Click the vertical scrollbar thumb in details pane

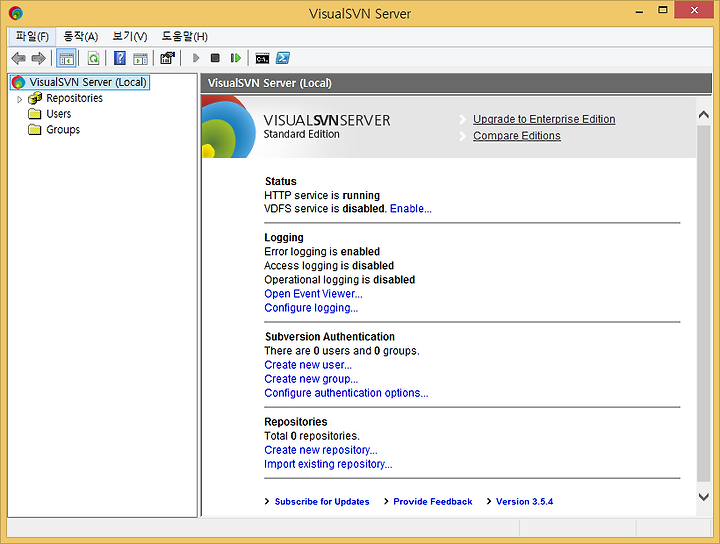click(703, 303)
